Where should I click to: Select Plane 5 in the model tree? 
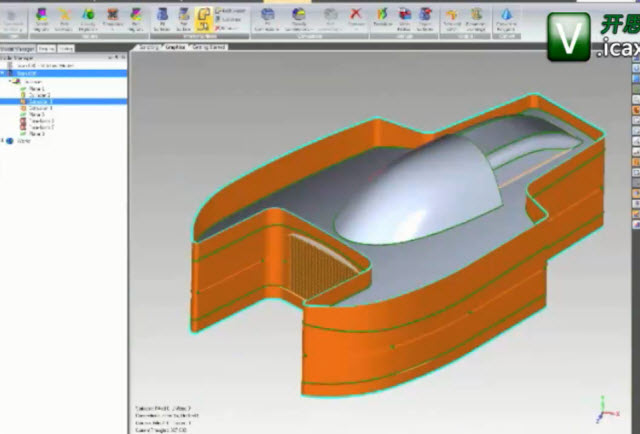(x=37, y=115)
